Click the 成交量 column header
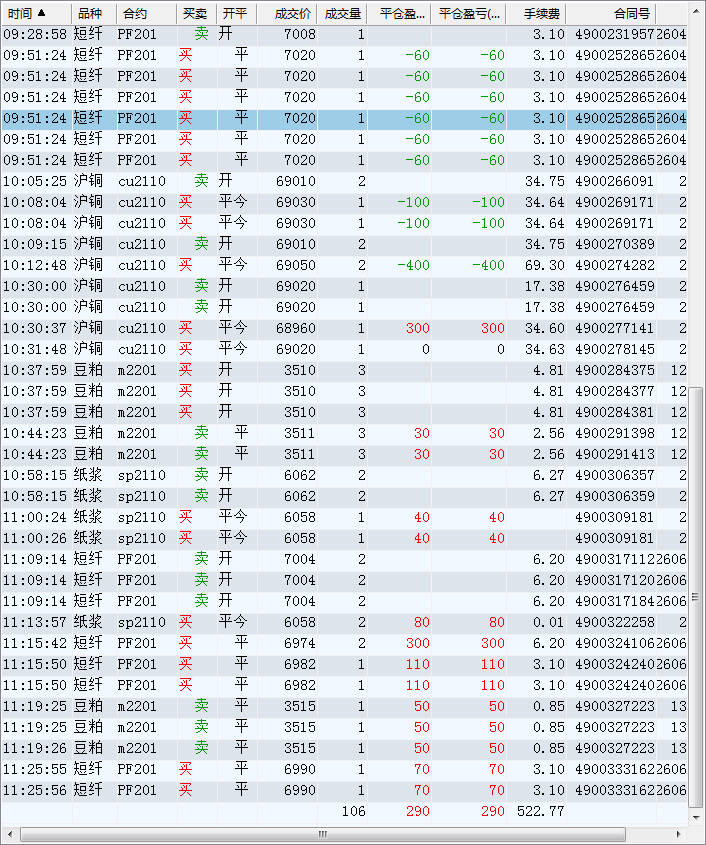The height and width of the screenshot is (845, 706). pyautogui.click(x=342, y=13)
